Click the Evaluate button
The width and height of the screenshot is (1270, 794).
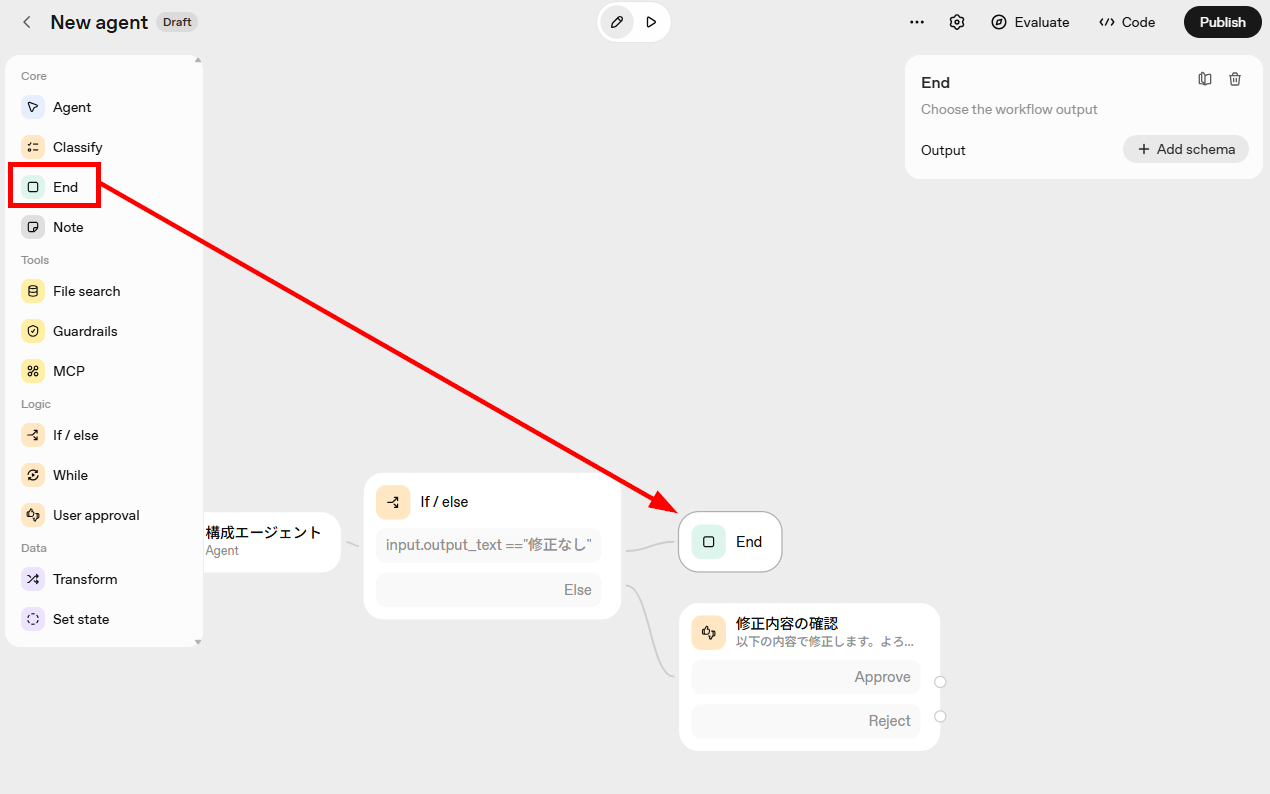(x=1030, y=22)
